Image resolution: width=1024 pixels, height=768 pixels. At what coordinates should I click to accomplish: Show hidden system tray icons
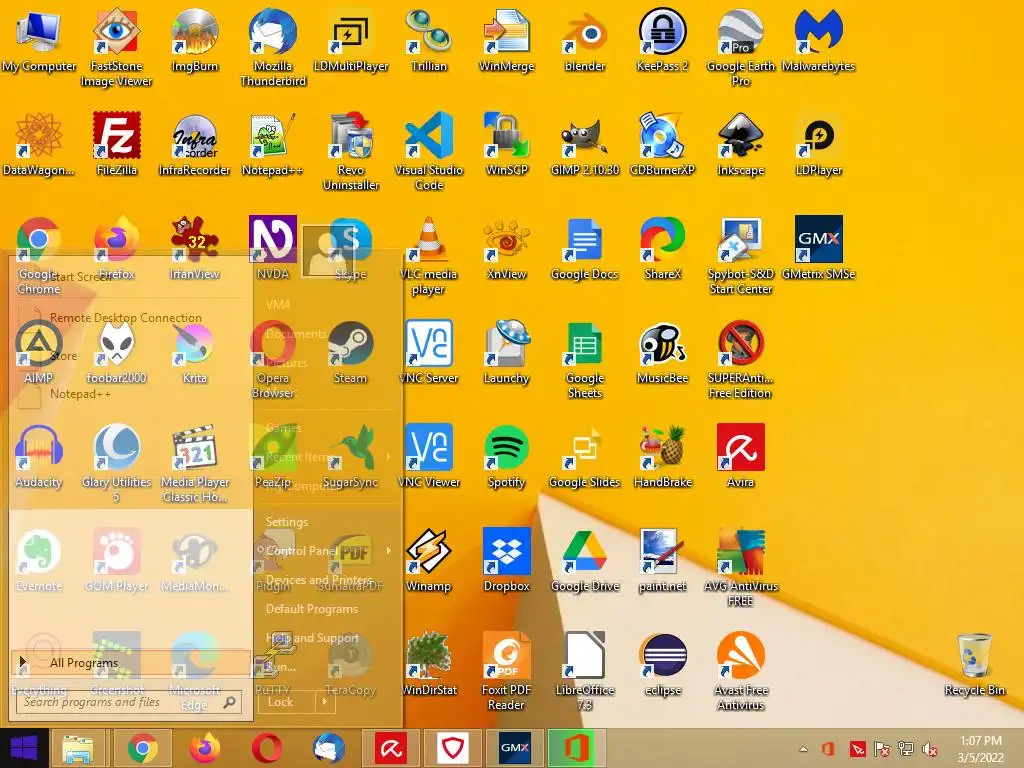[803, 749]
